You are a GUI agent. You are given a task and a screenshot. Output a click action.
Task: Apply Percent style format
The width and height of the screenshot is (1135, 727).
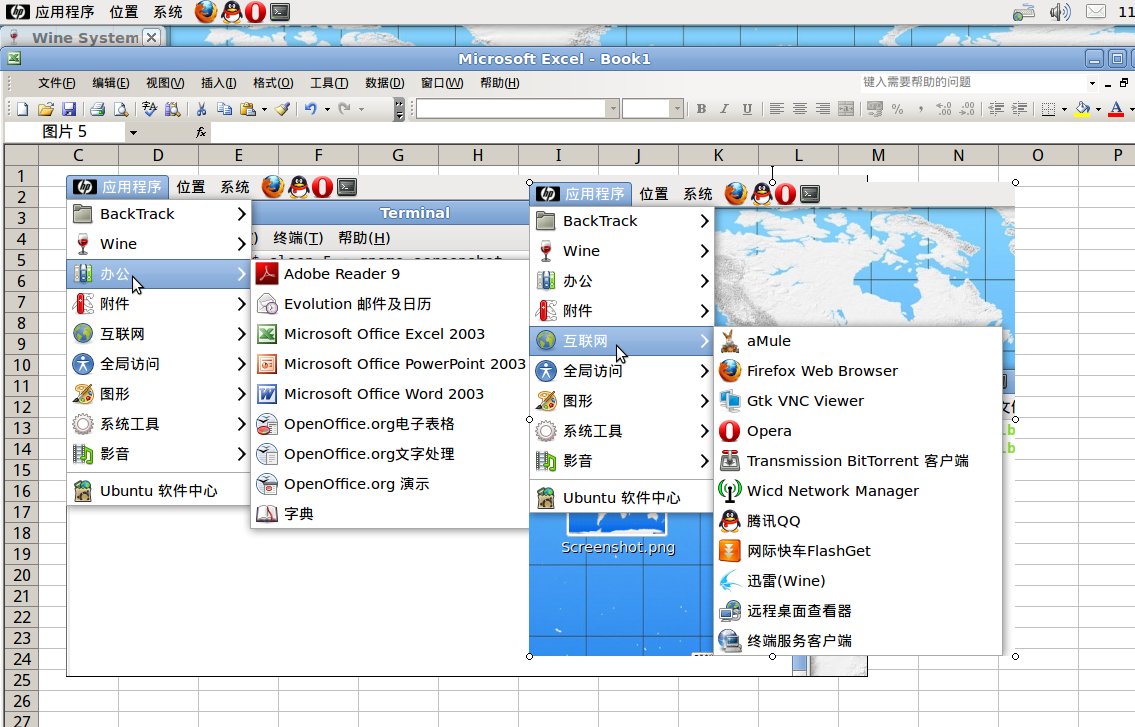point(898,109)
